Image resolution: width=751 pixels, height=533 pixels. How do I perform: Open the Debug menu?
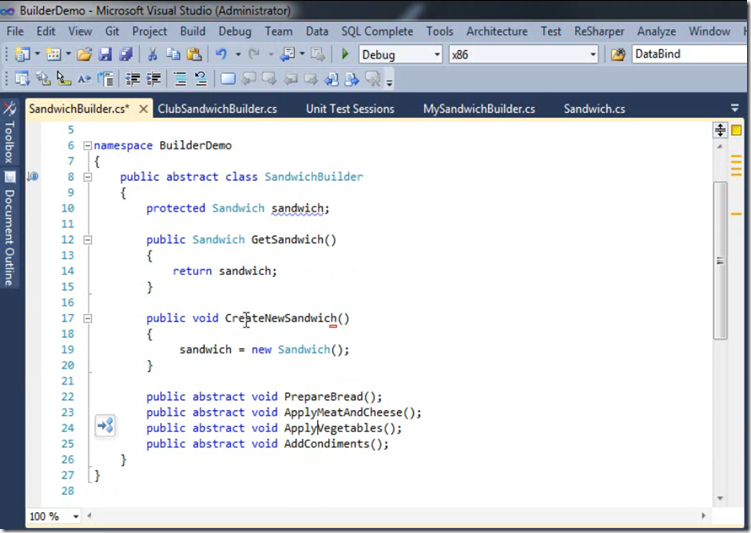pyautogui.click(x=235, y=31)
